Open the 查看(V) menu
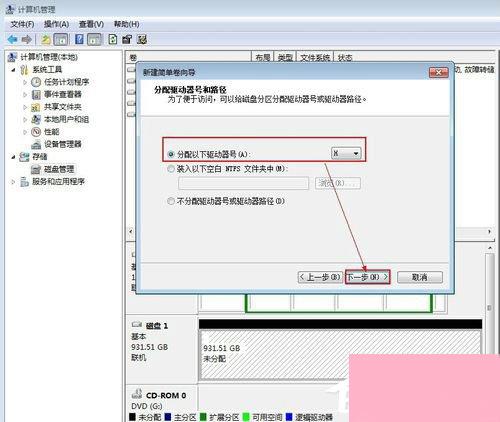The width and height of the screenshot is (500, 422). tap(91, 24)
